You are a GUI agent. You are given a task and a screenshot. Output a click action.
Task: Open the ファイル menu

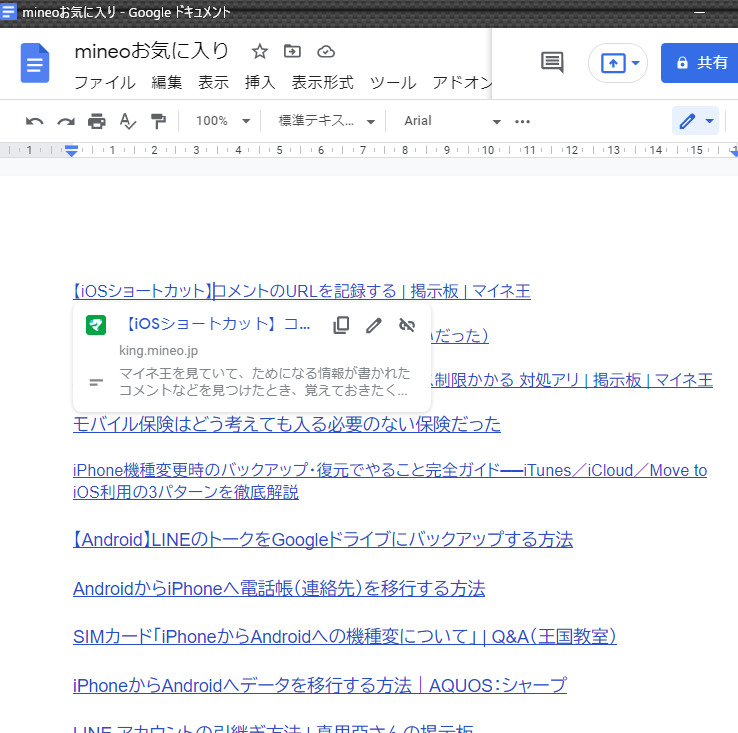pos(105,82)
